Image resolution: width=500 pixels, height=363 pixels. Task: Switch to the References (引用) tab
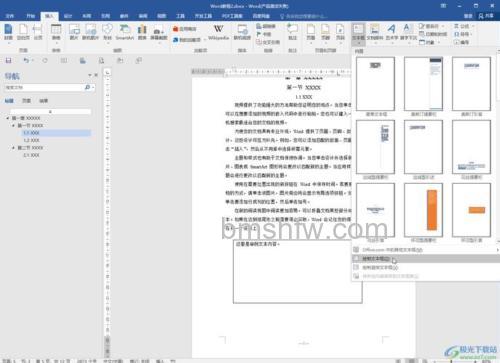105,16
